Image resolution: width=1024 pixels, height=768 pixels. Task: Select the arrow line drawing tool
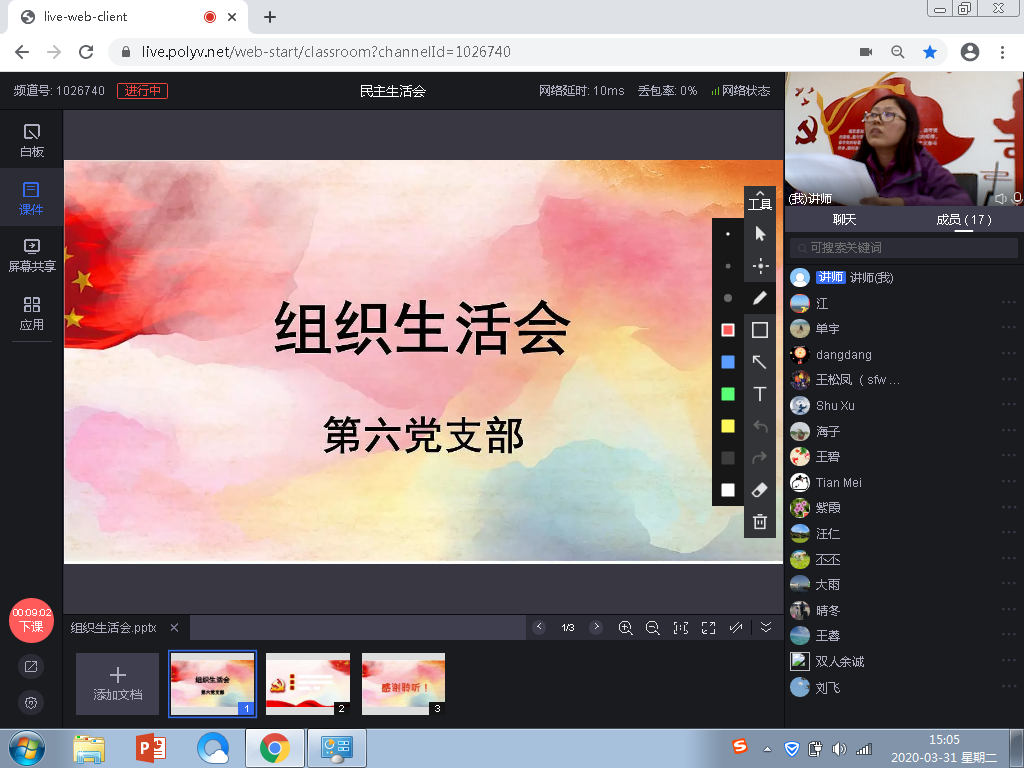760,362
